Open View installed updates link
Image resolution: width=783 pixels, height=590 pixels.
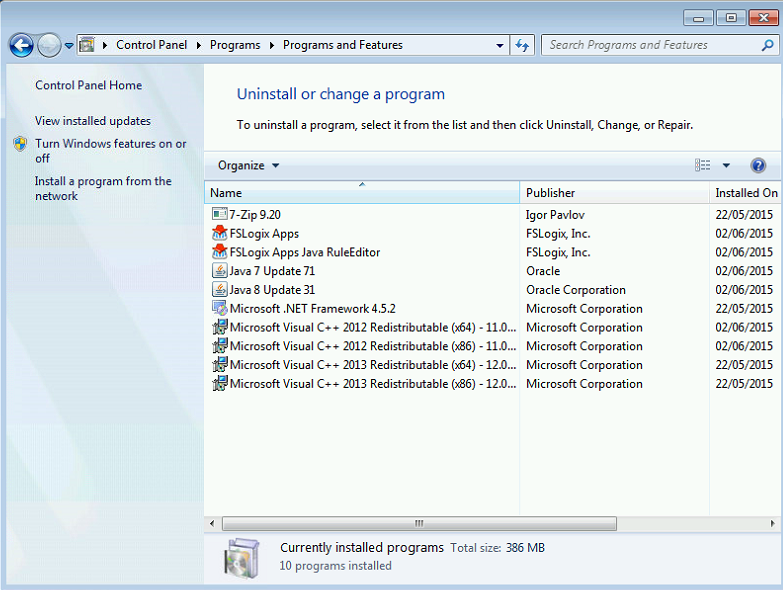93,121
